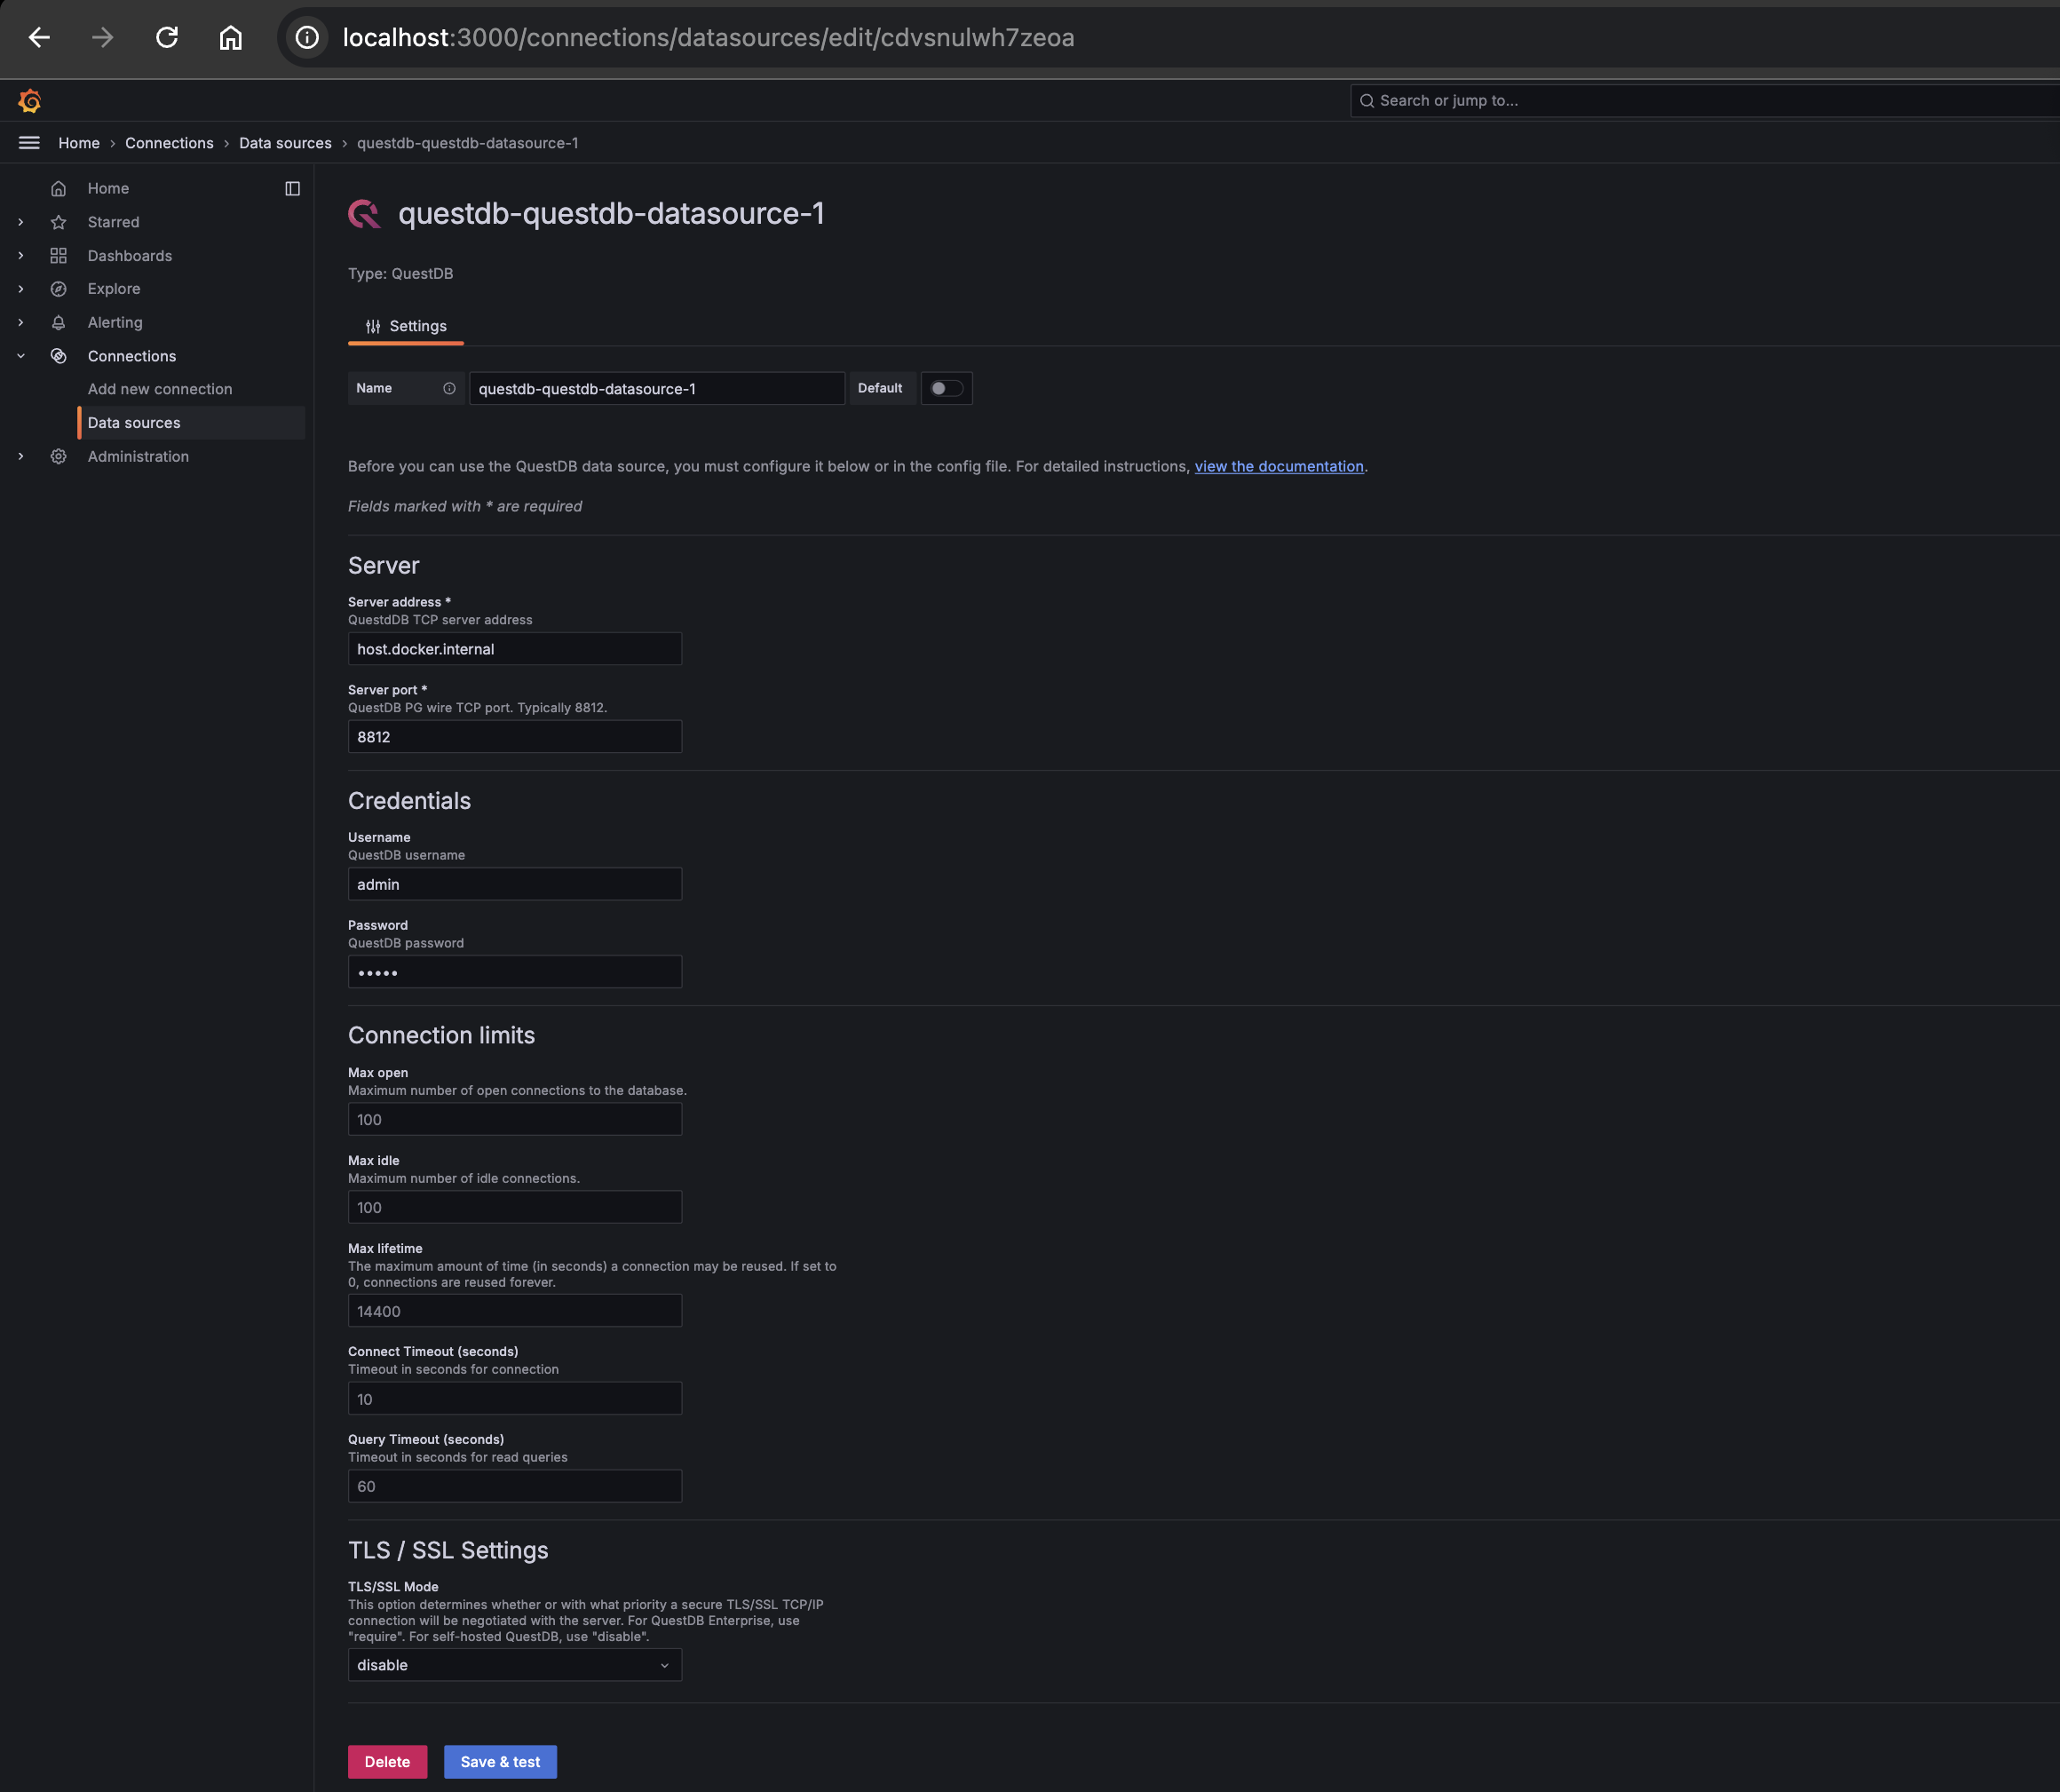Open Home in the sidebar menu
The image size is (2060, 1792).
(108, 189)
